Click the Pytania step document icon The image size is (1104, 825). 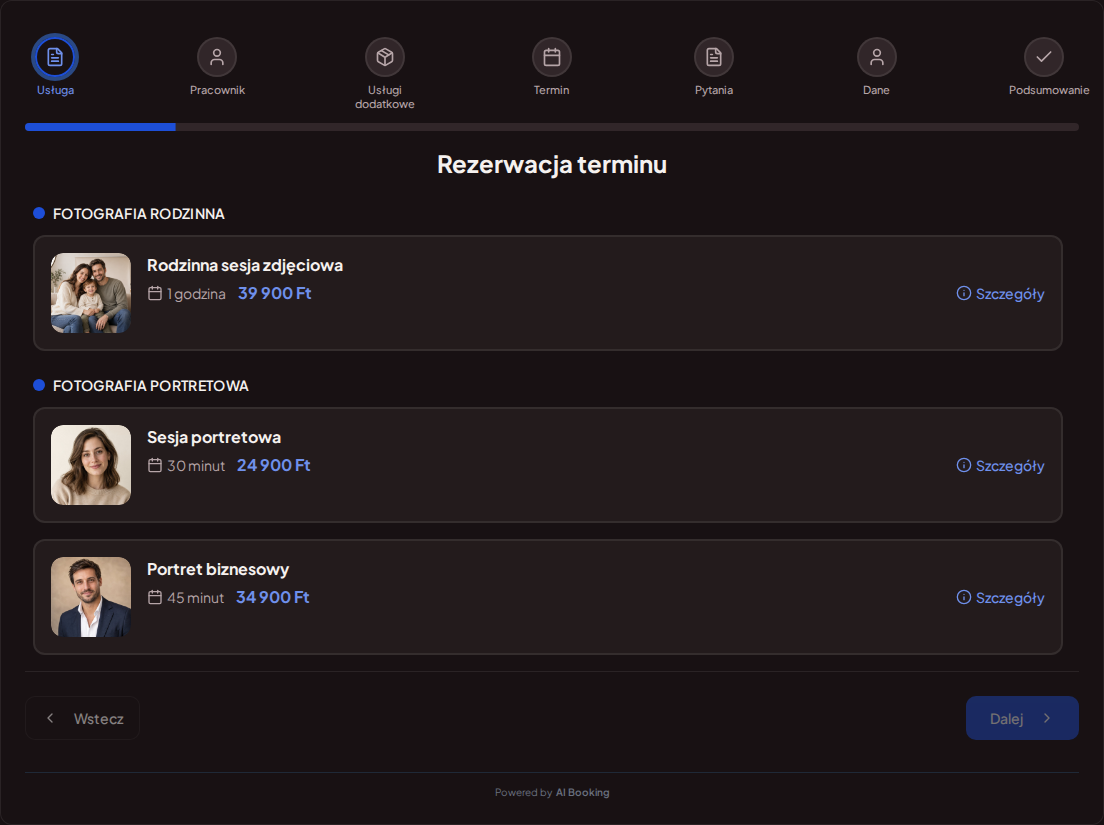click(714, 57)
